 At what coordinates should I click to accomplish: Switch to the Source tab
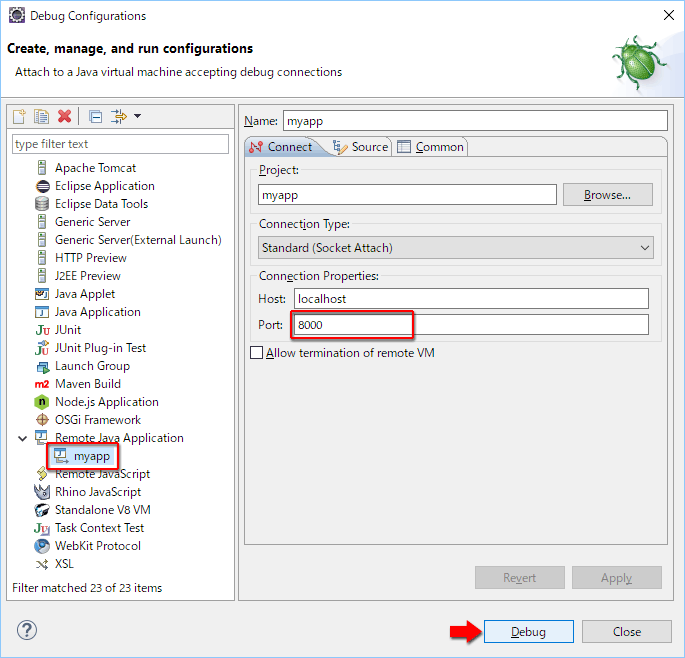click(360, 147)
